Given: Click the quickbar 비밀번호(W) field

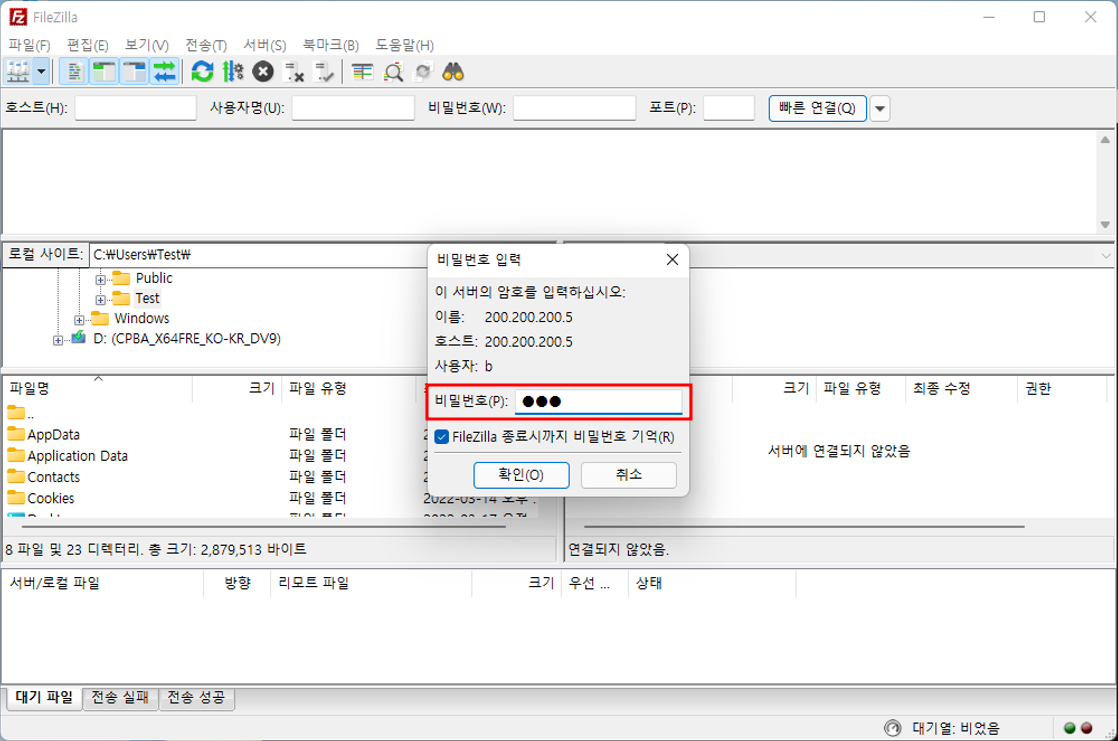Looking at the screenshot, I should (574, 108).
